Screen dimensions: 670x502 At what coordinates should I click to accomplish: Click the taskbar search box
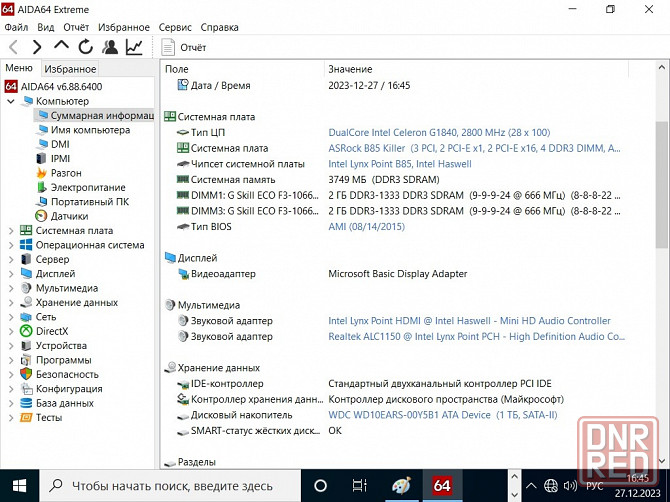click(170, 486)
